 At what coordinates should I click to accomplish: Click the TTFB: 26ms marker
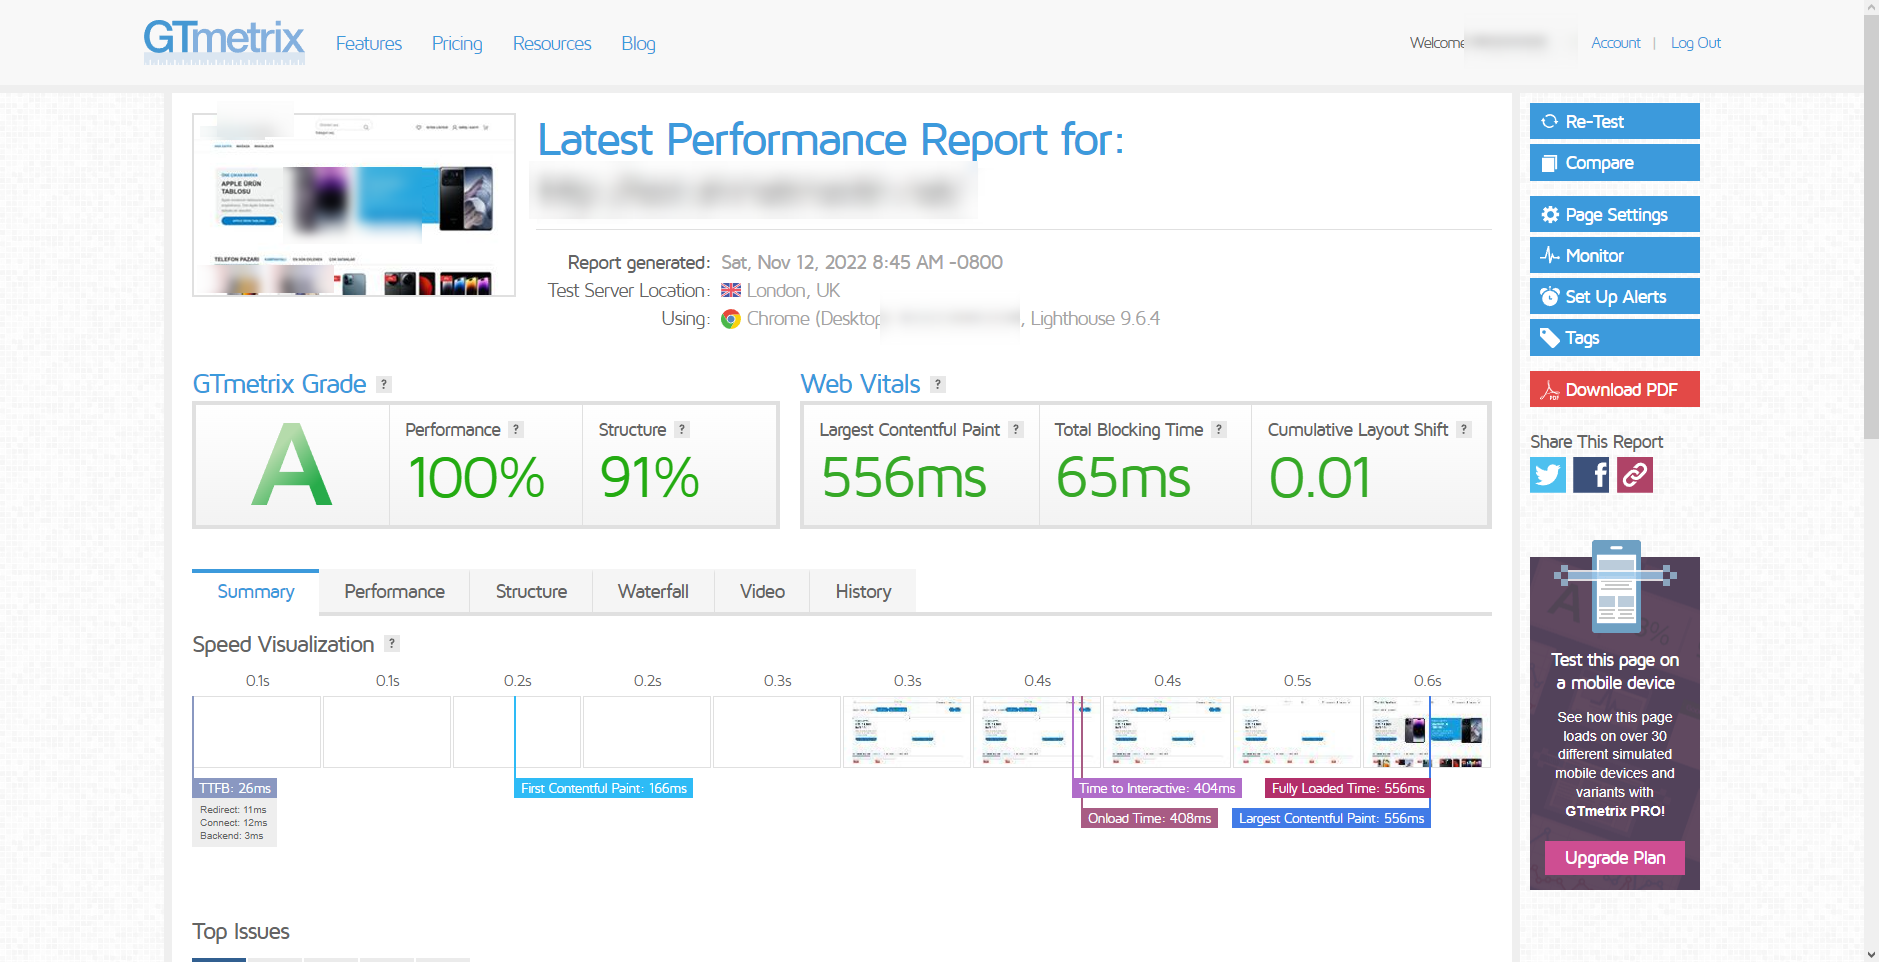pyautogui.click(x=234, y=788)
